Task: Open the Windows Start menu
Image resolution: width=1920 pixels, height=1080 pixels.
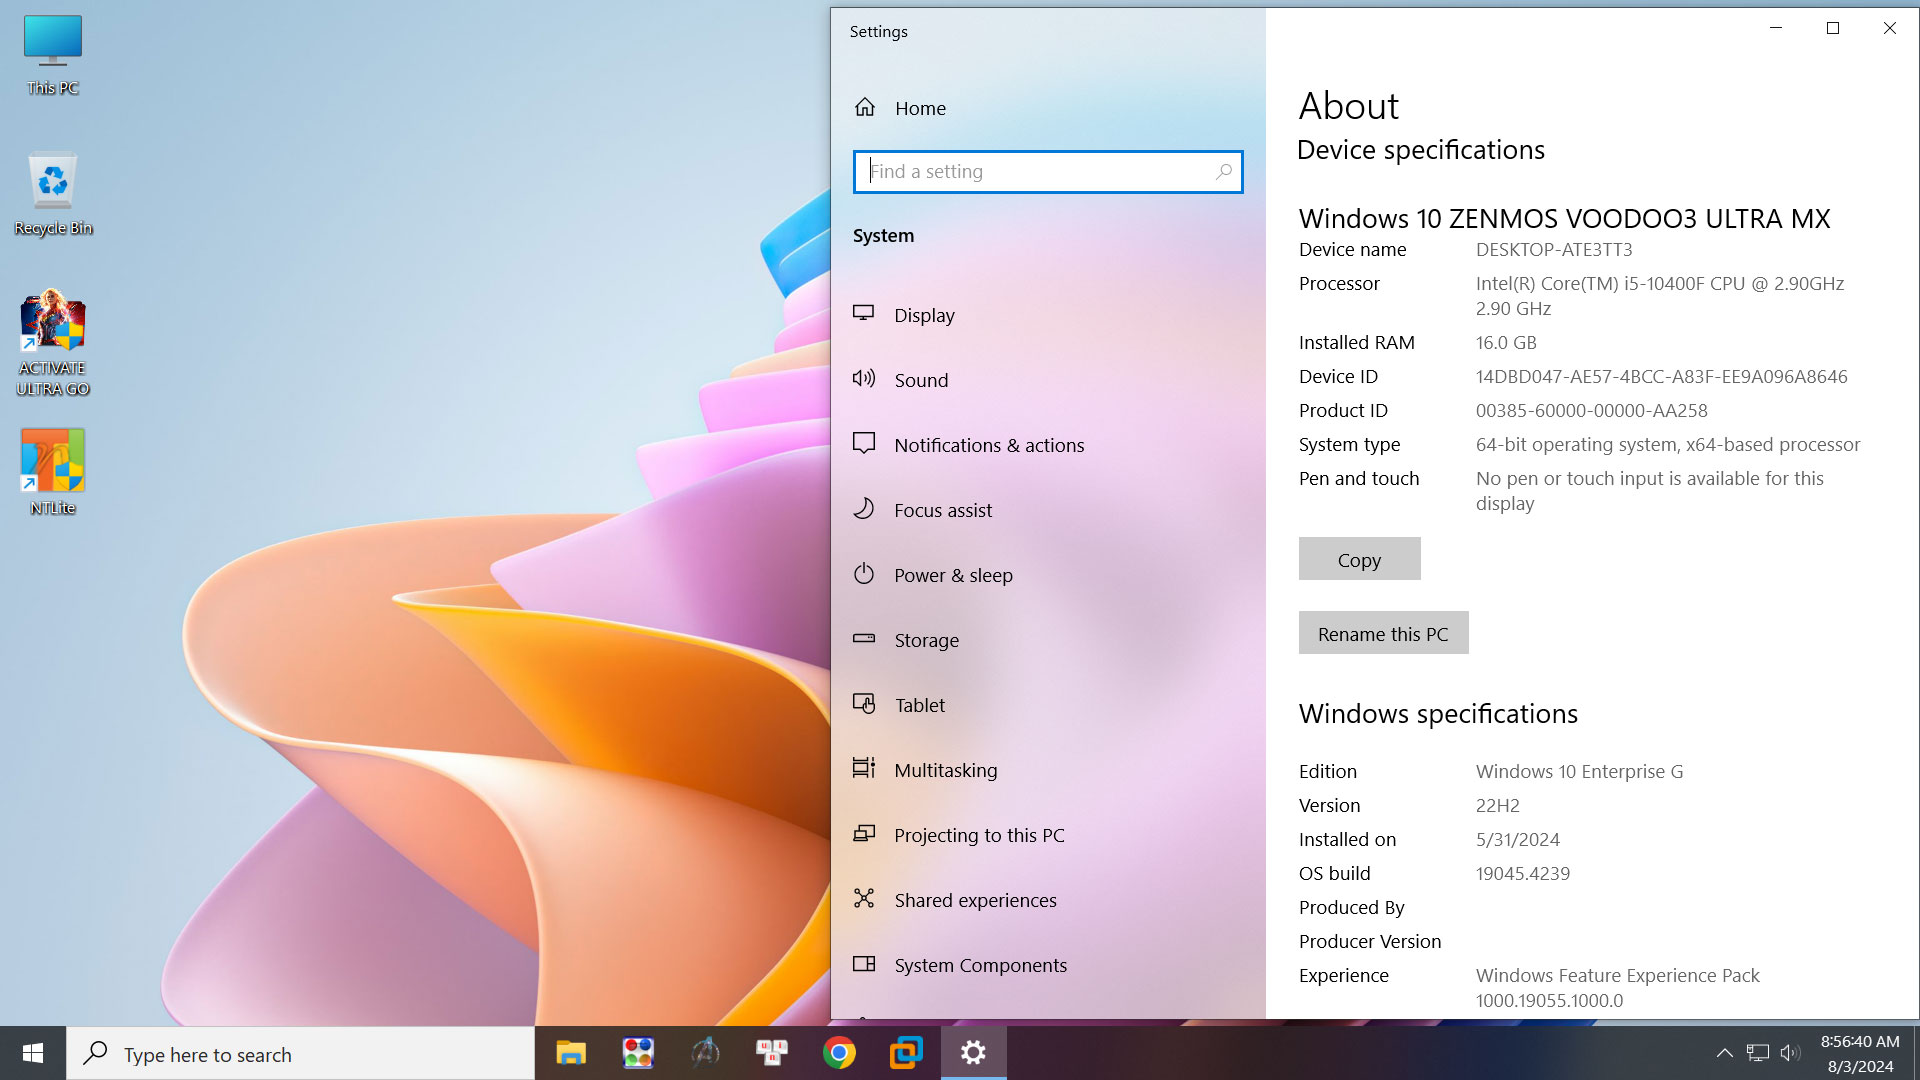Action: click(33, 1053)
